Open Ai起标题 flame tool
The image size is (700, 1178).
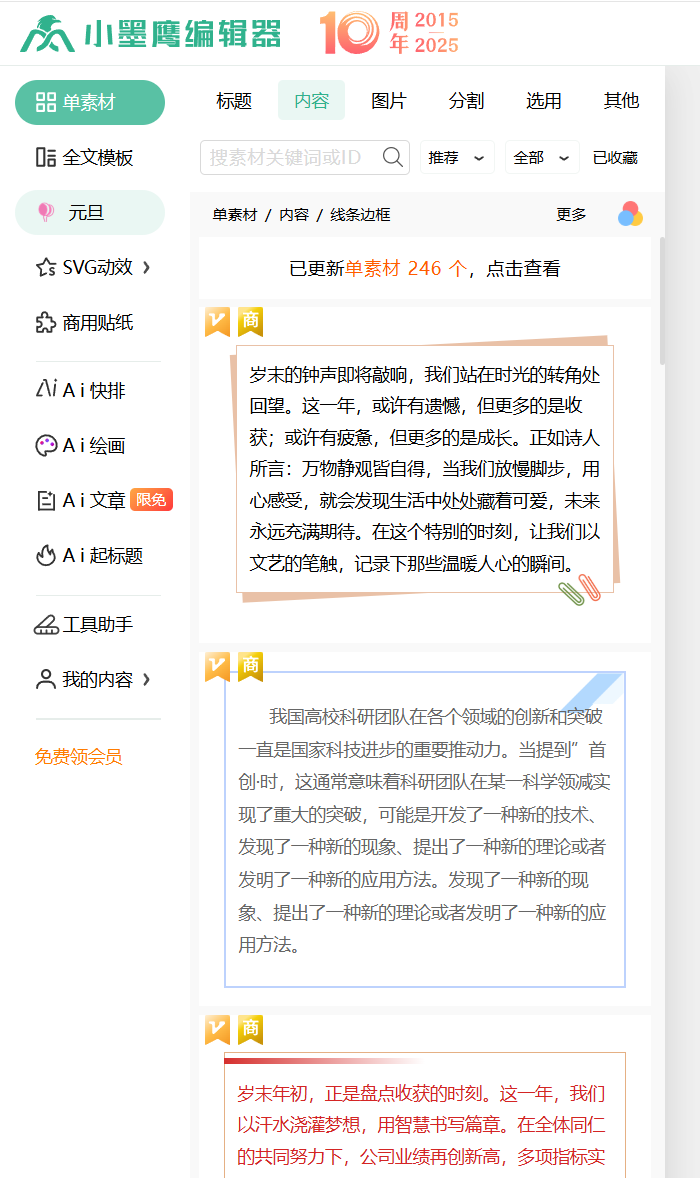pyautogui.click(x=89, y=555)
